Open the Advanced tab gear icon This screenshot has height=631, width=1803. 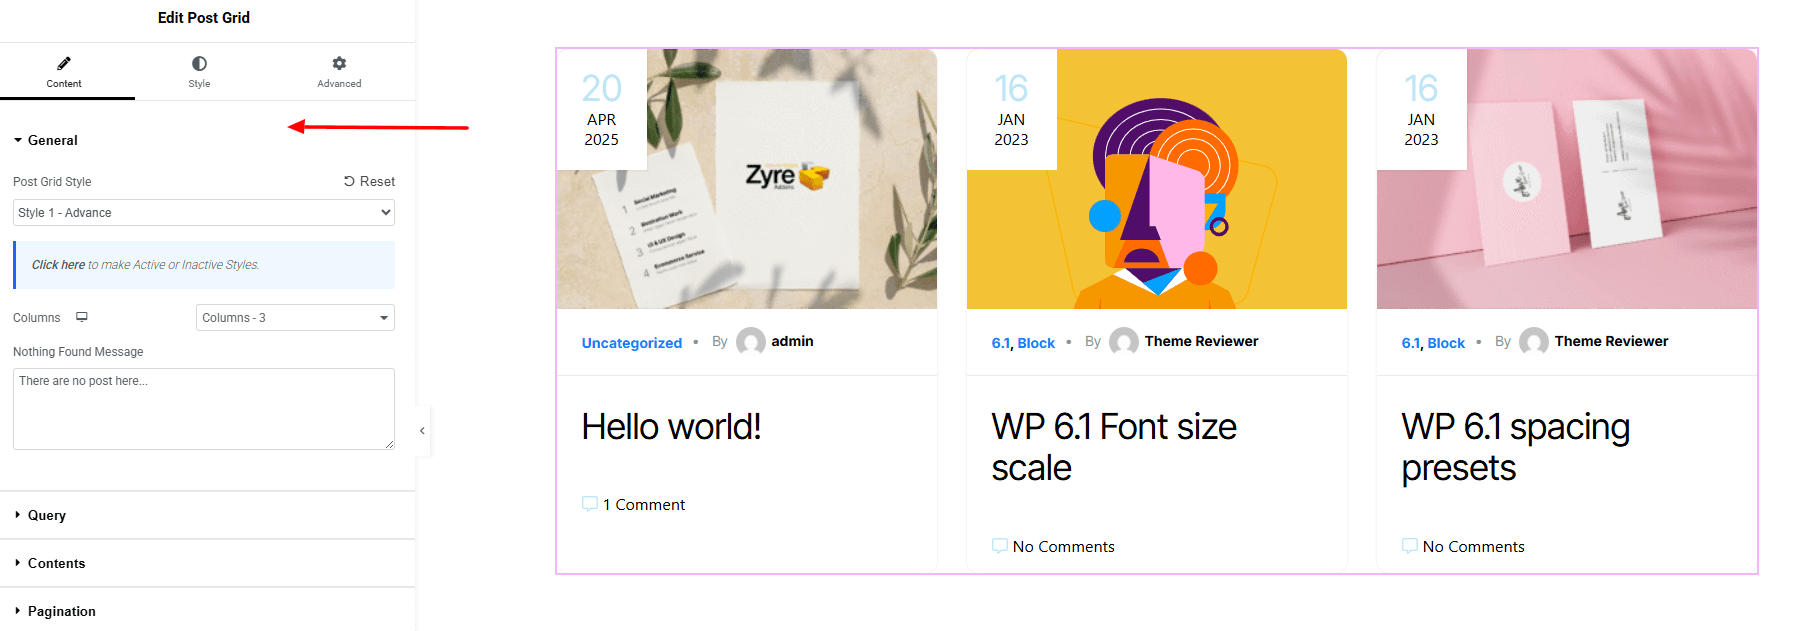click(339, 63)
